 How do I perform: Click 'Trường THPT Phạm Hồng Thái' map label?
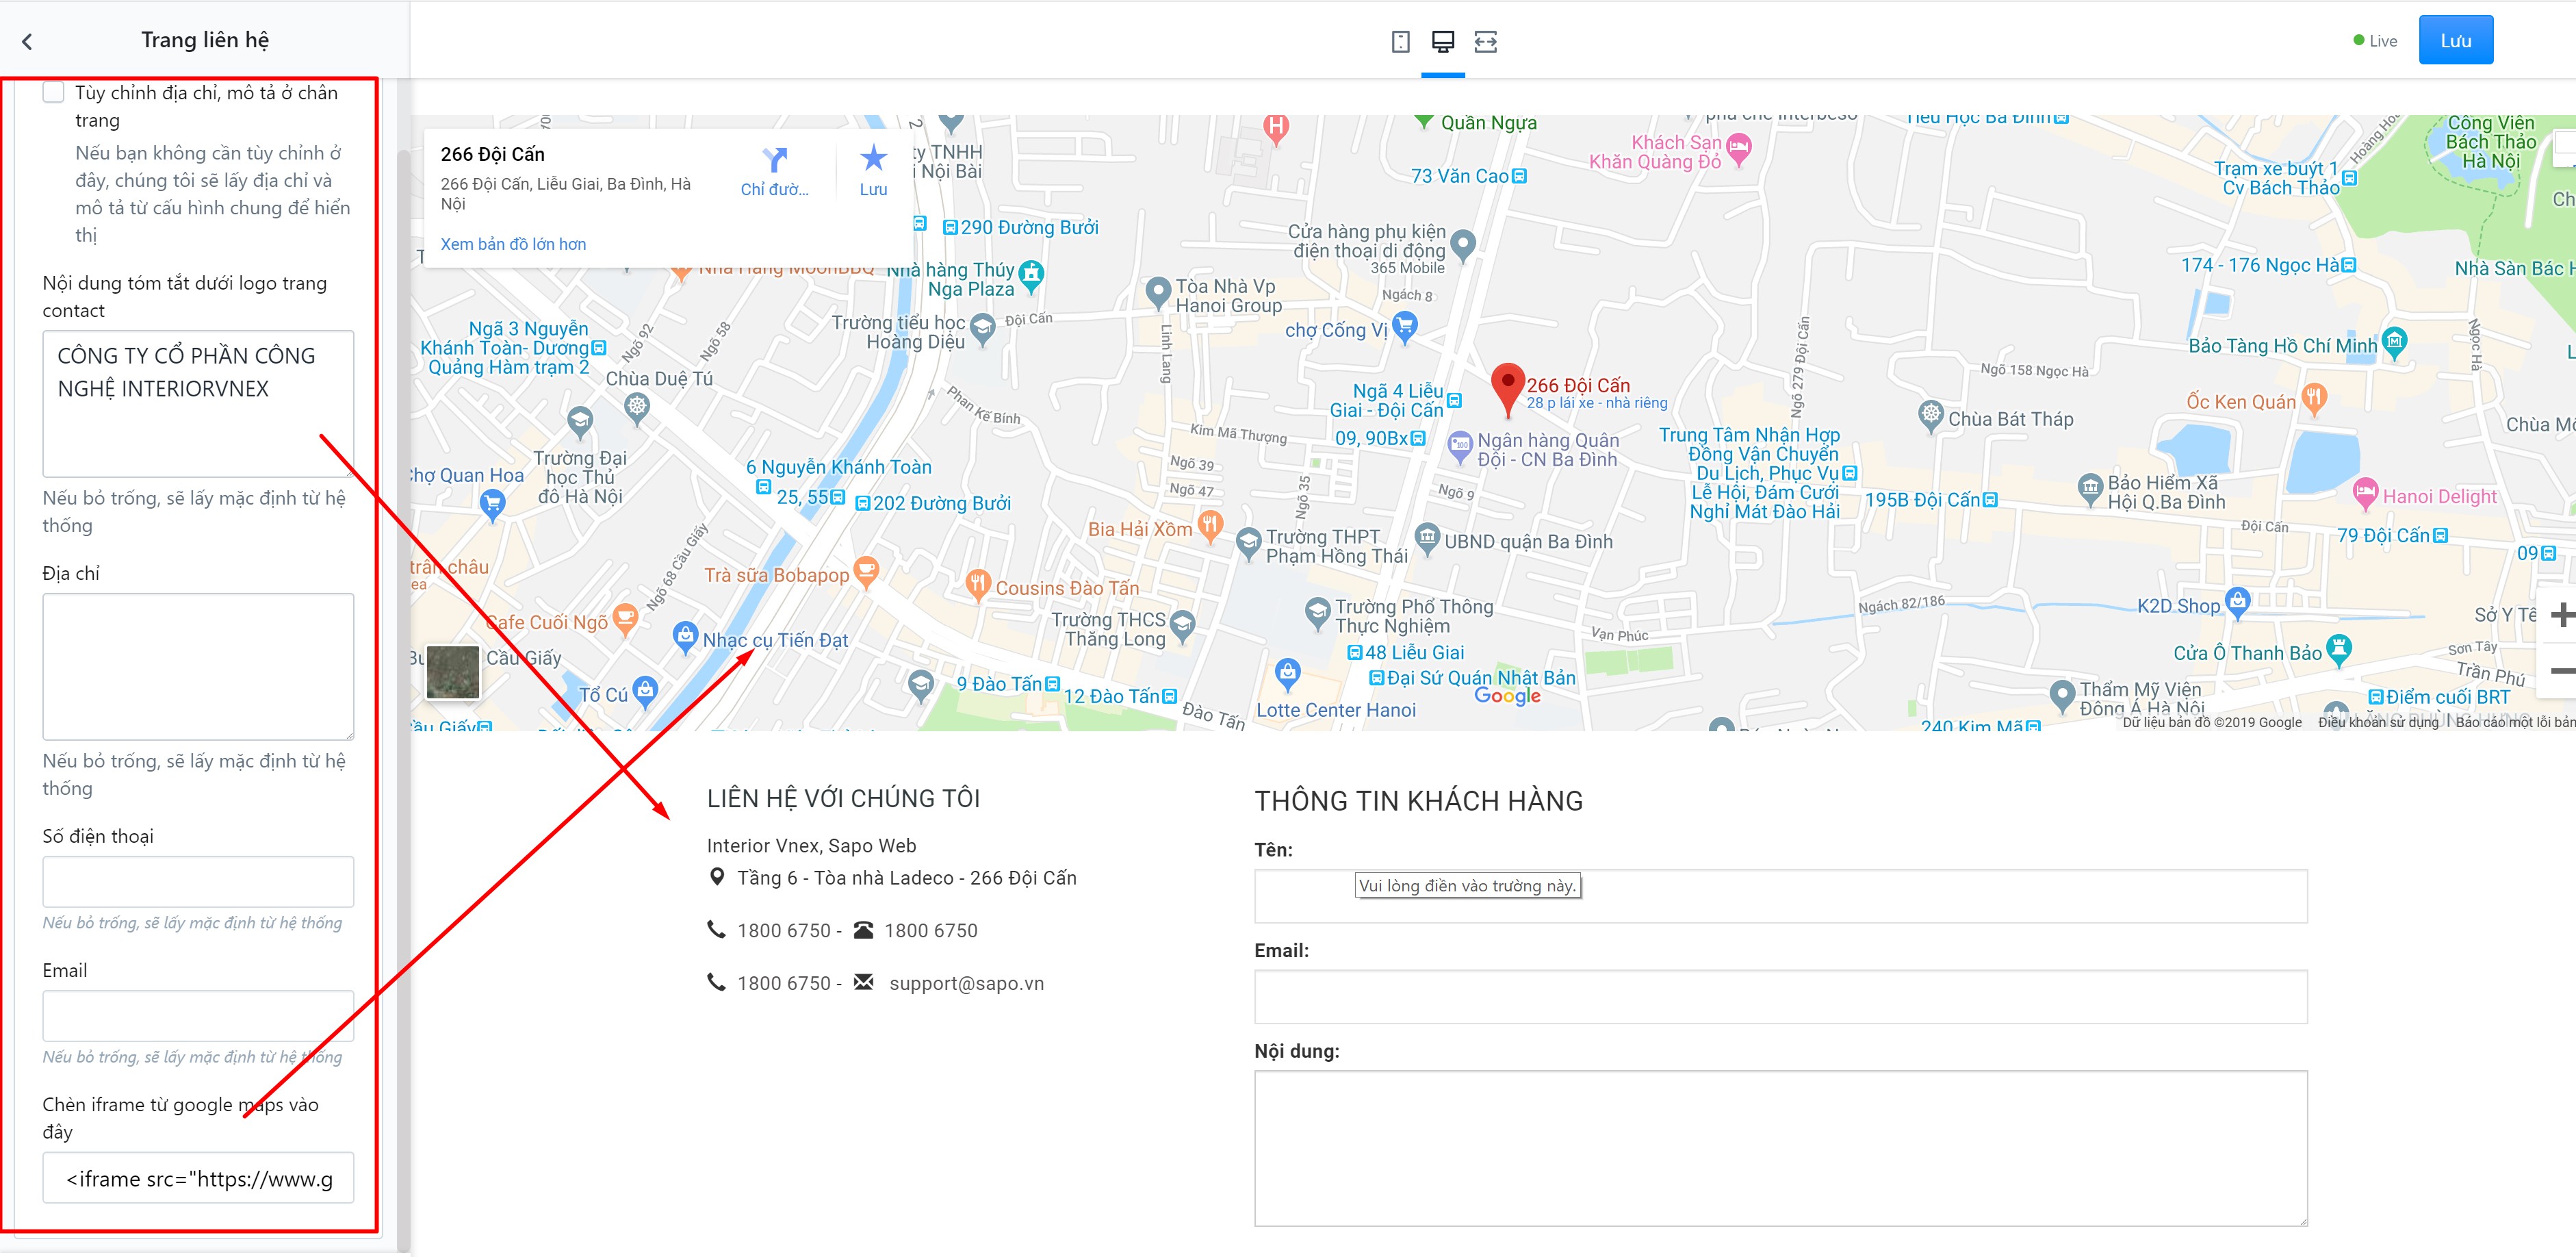point(1336,546)
